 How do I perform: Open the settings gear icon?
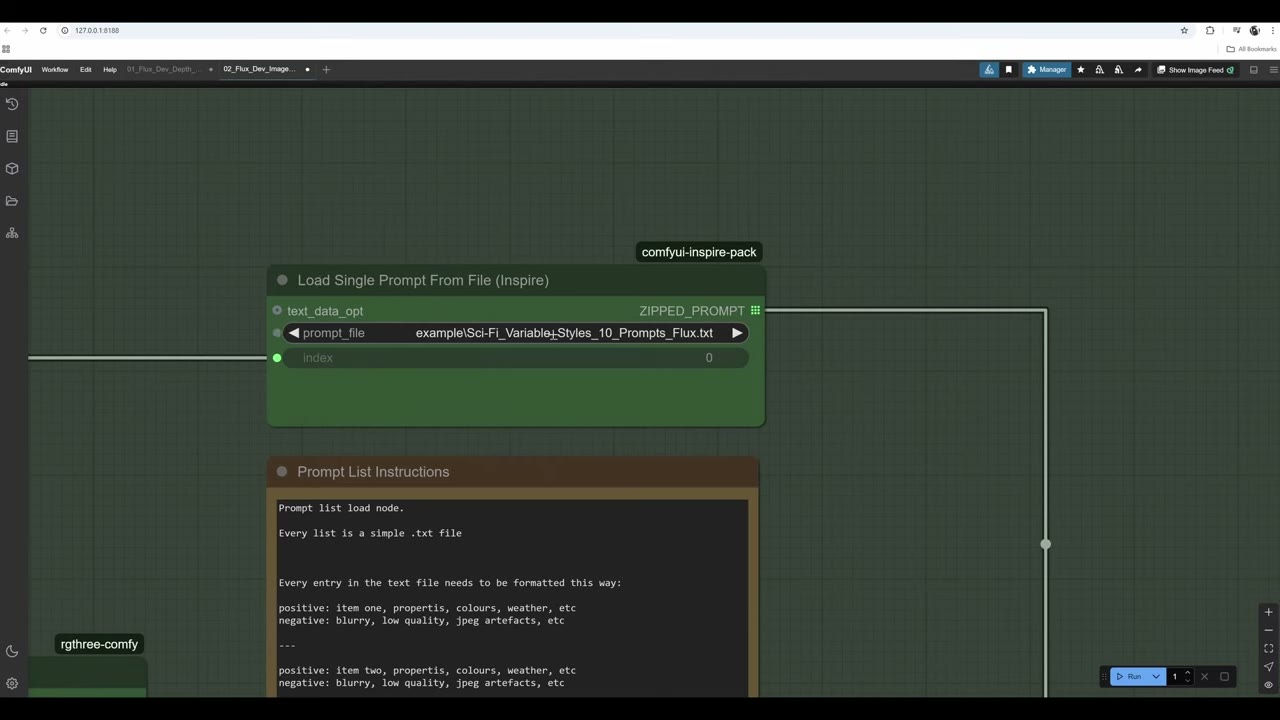12,684
